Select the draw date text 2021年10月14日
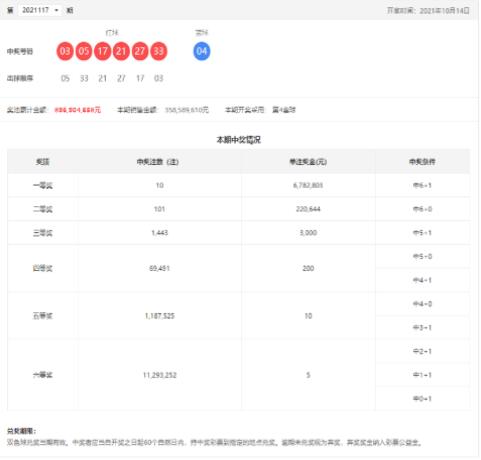This screenshot has width=481, height=460. [x=444, y=11]
